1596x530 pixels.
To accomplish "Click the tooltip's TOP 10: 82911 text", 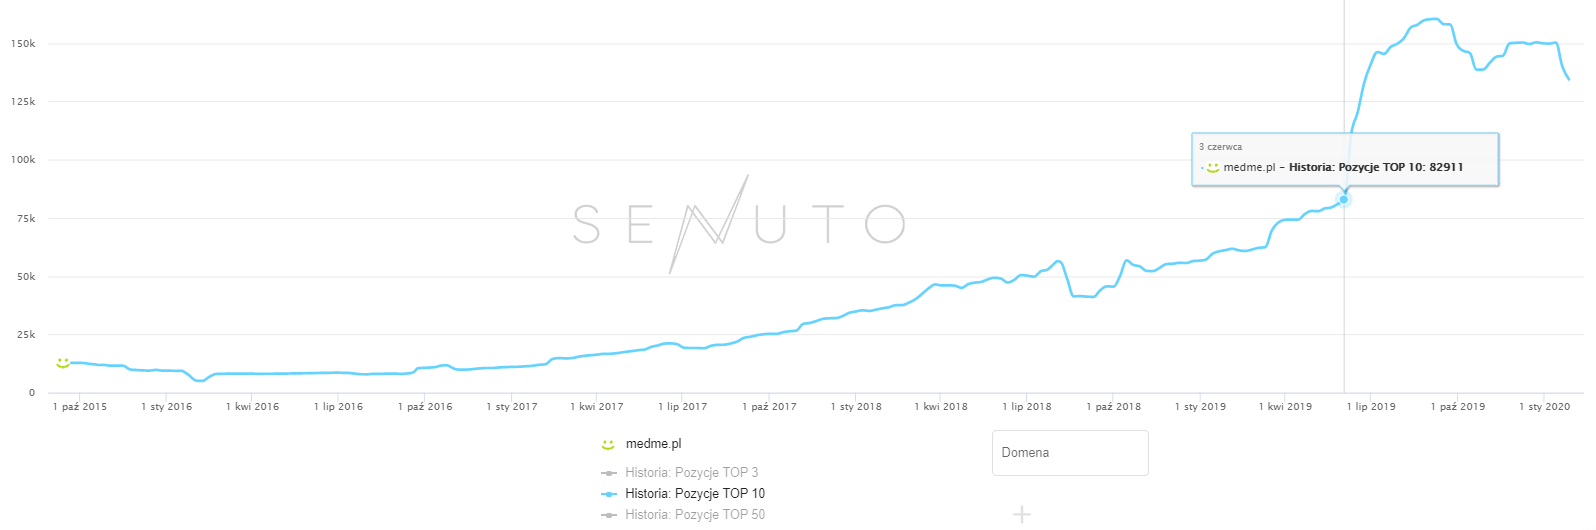I will click(x=1375, y=167).
